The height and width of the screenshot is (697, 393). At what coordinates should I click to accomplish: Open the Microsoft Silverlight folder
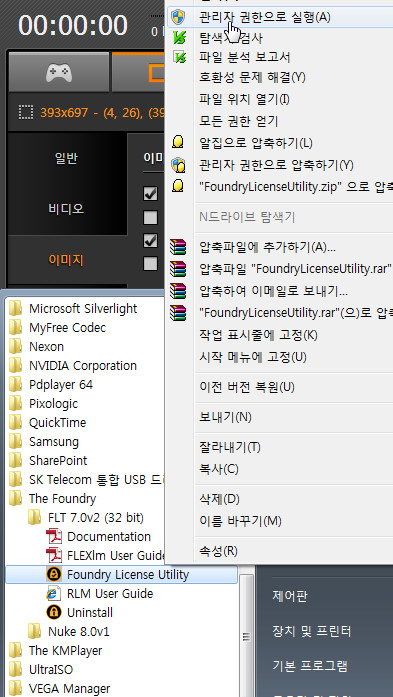[x=83, y=308]
